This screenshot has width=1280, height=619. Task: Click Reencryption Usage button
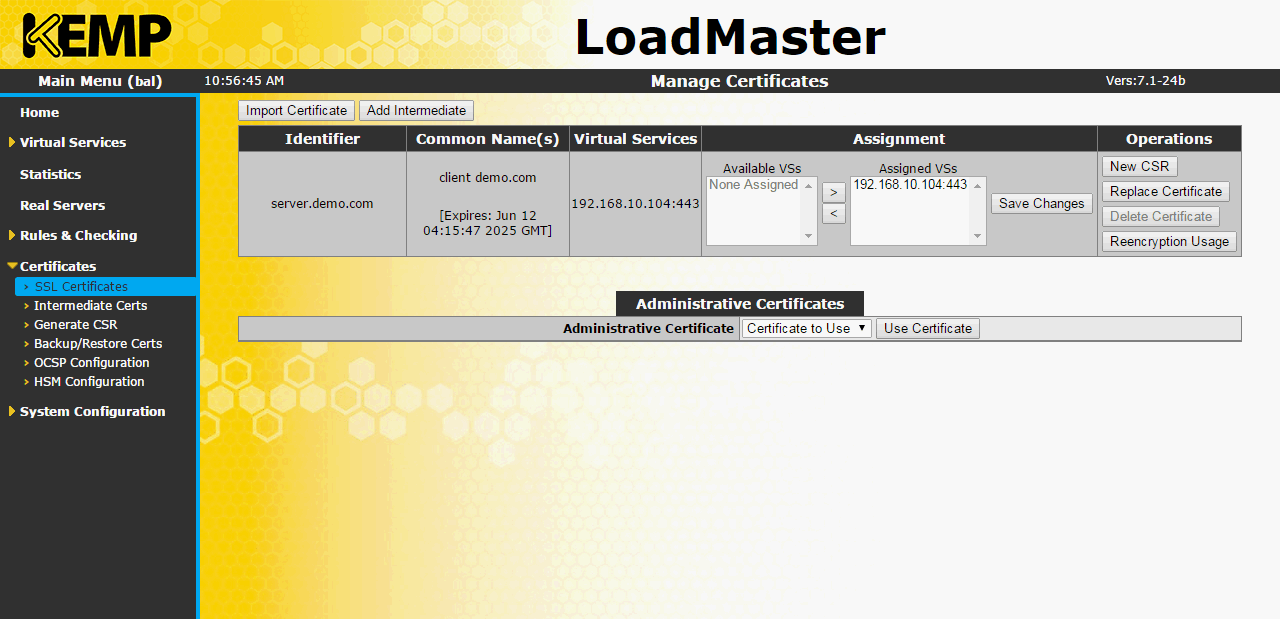(x=1169, y=241)
